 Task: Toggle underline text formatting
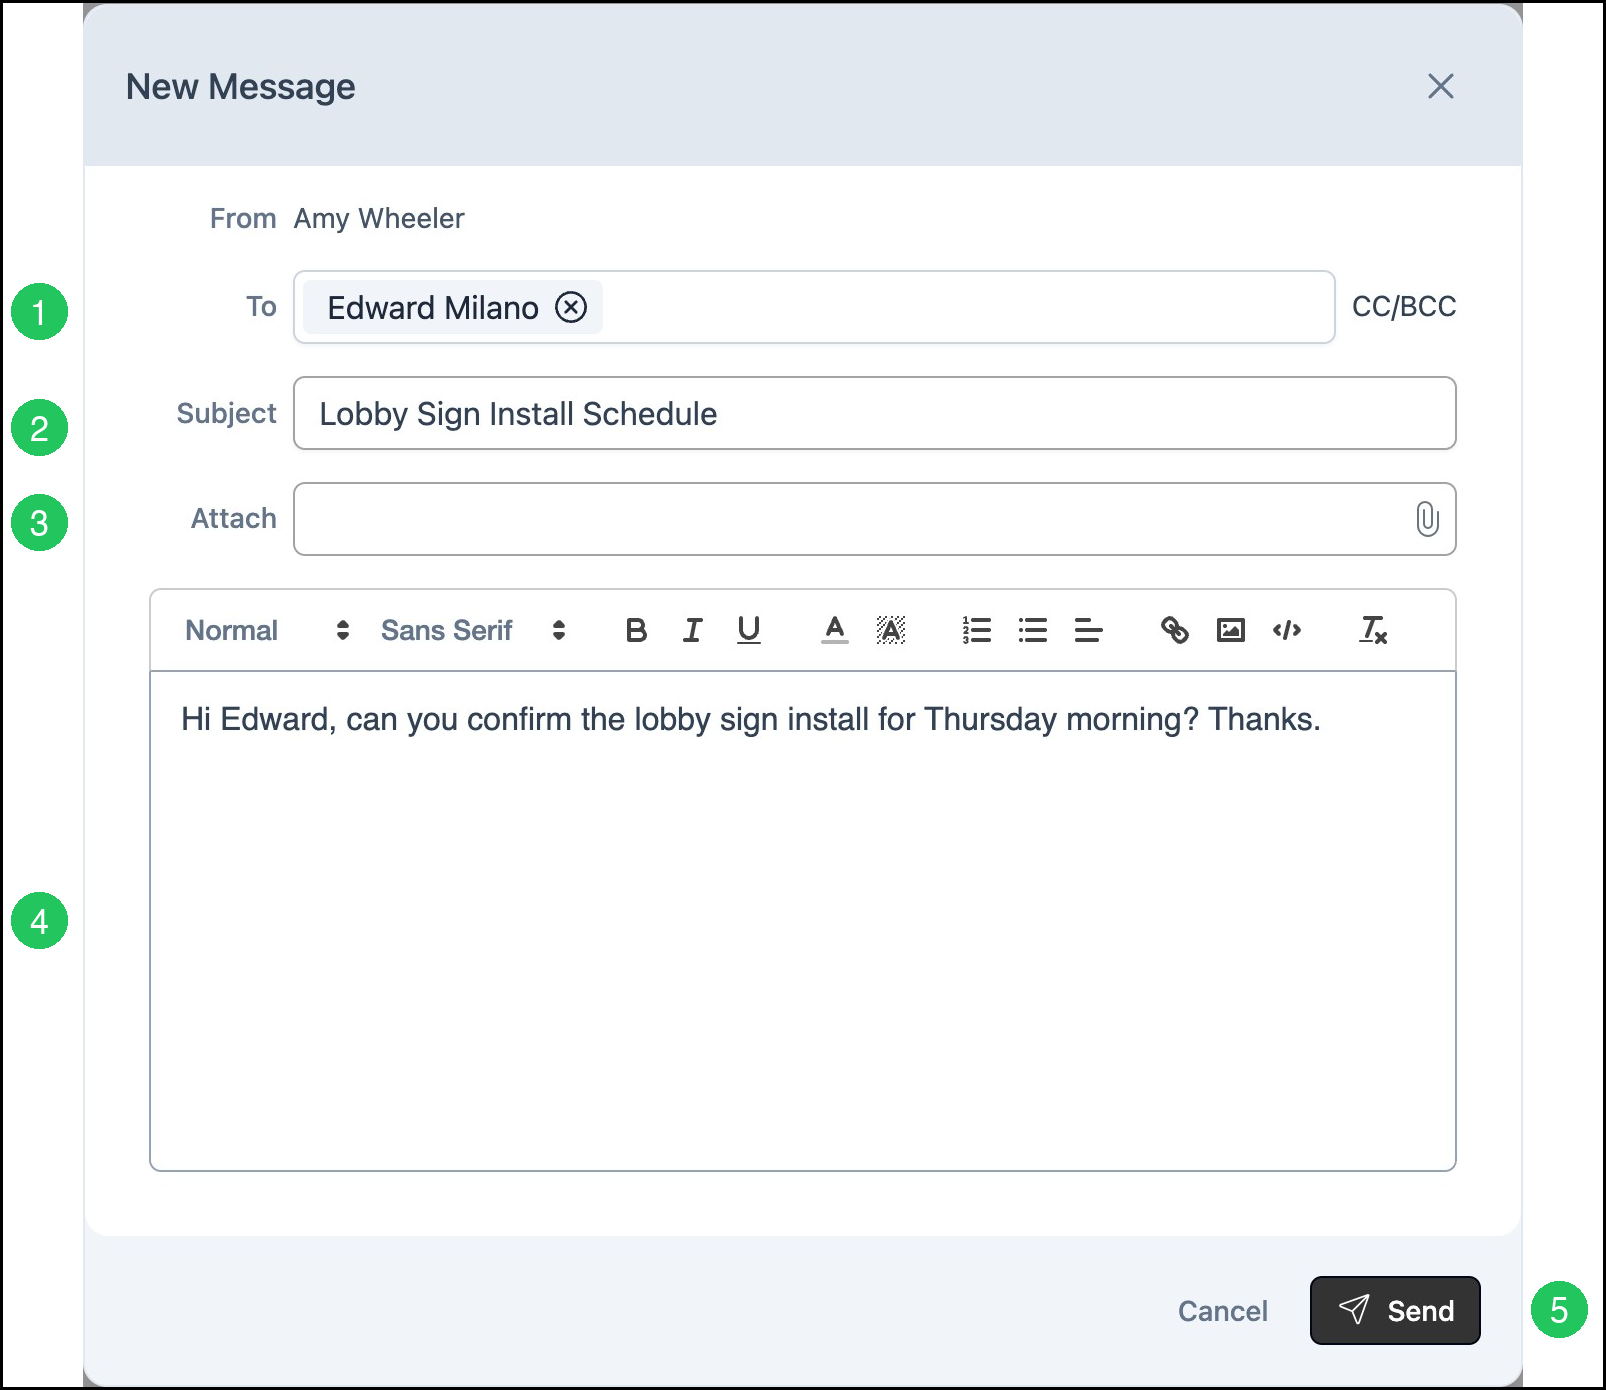pyautogui.click(x=749, y=630)
